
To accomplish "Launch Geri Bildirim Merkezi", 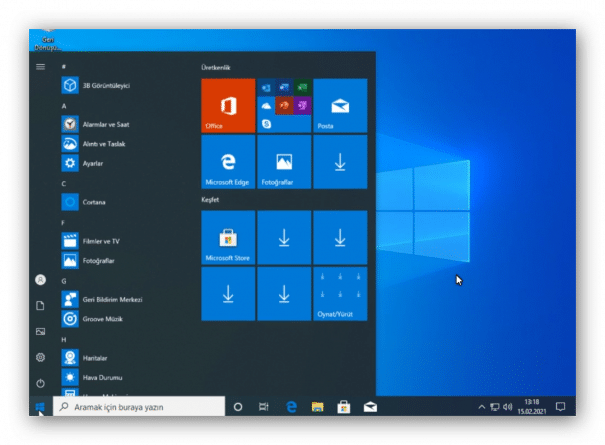I will pos(103,299).
